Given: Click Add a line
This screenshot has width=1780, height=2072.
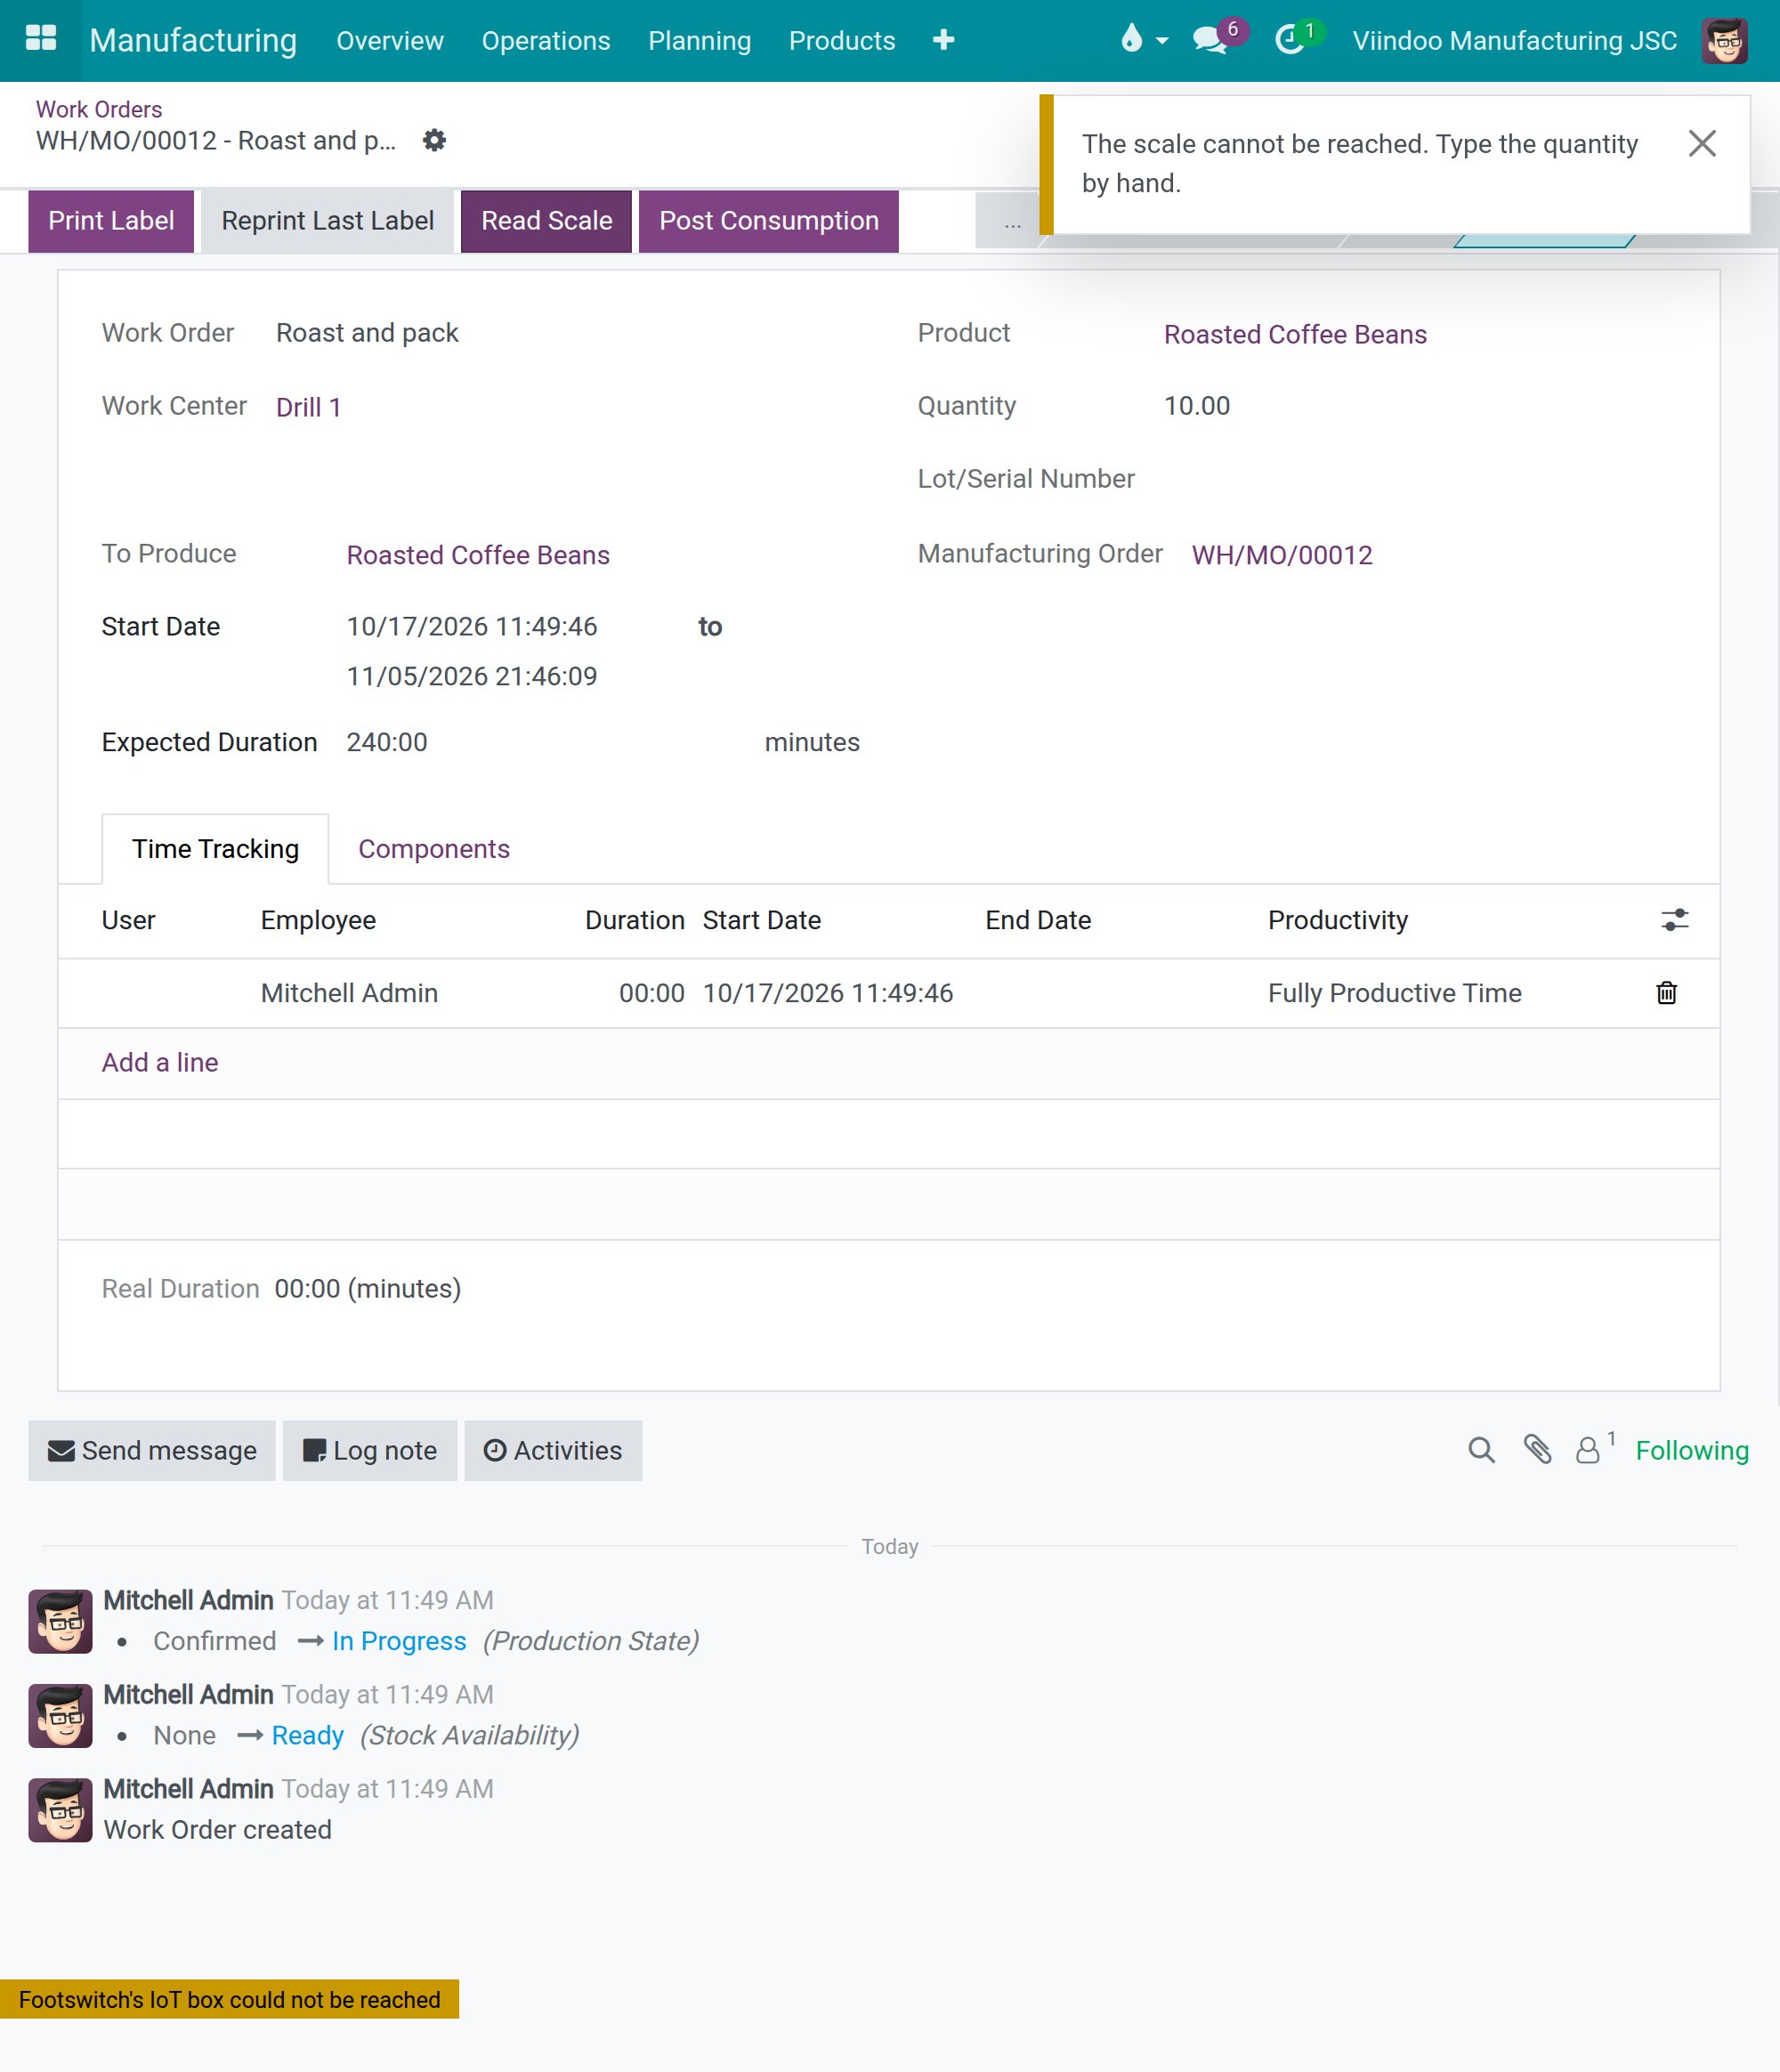Looking at the screenshot, I should pos(160,1062).
